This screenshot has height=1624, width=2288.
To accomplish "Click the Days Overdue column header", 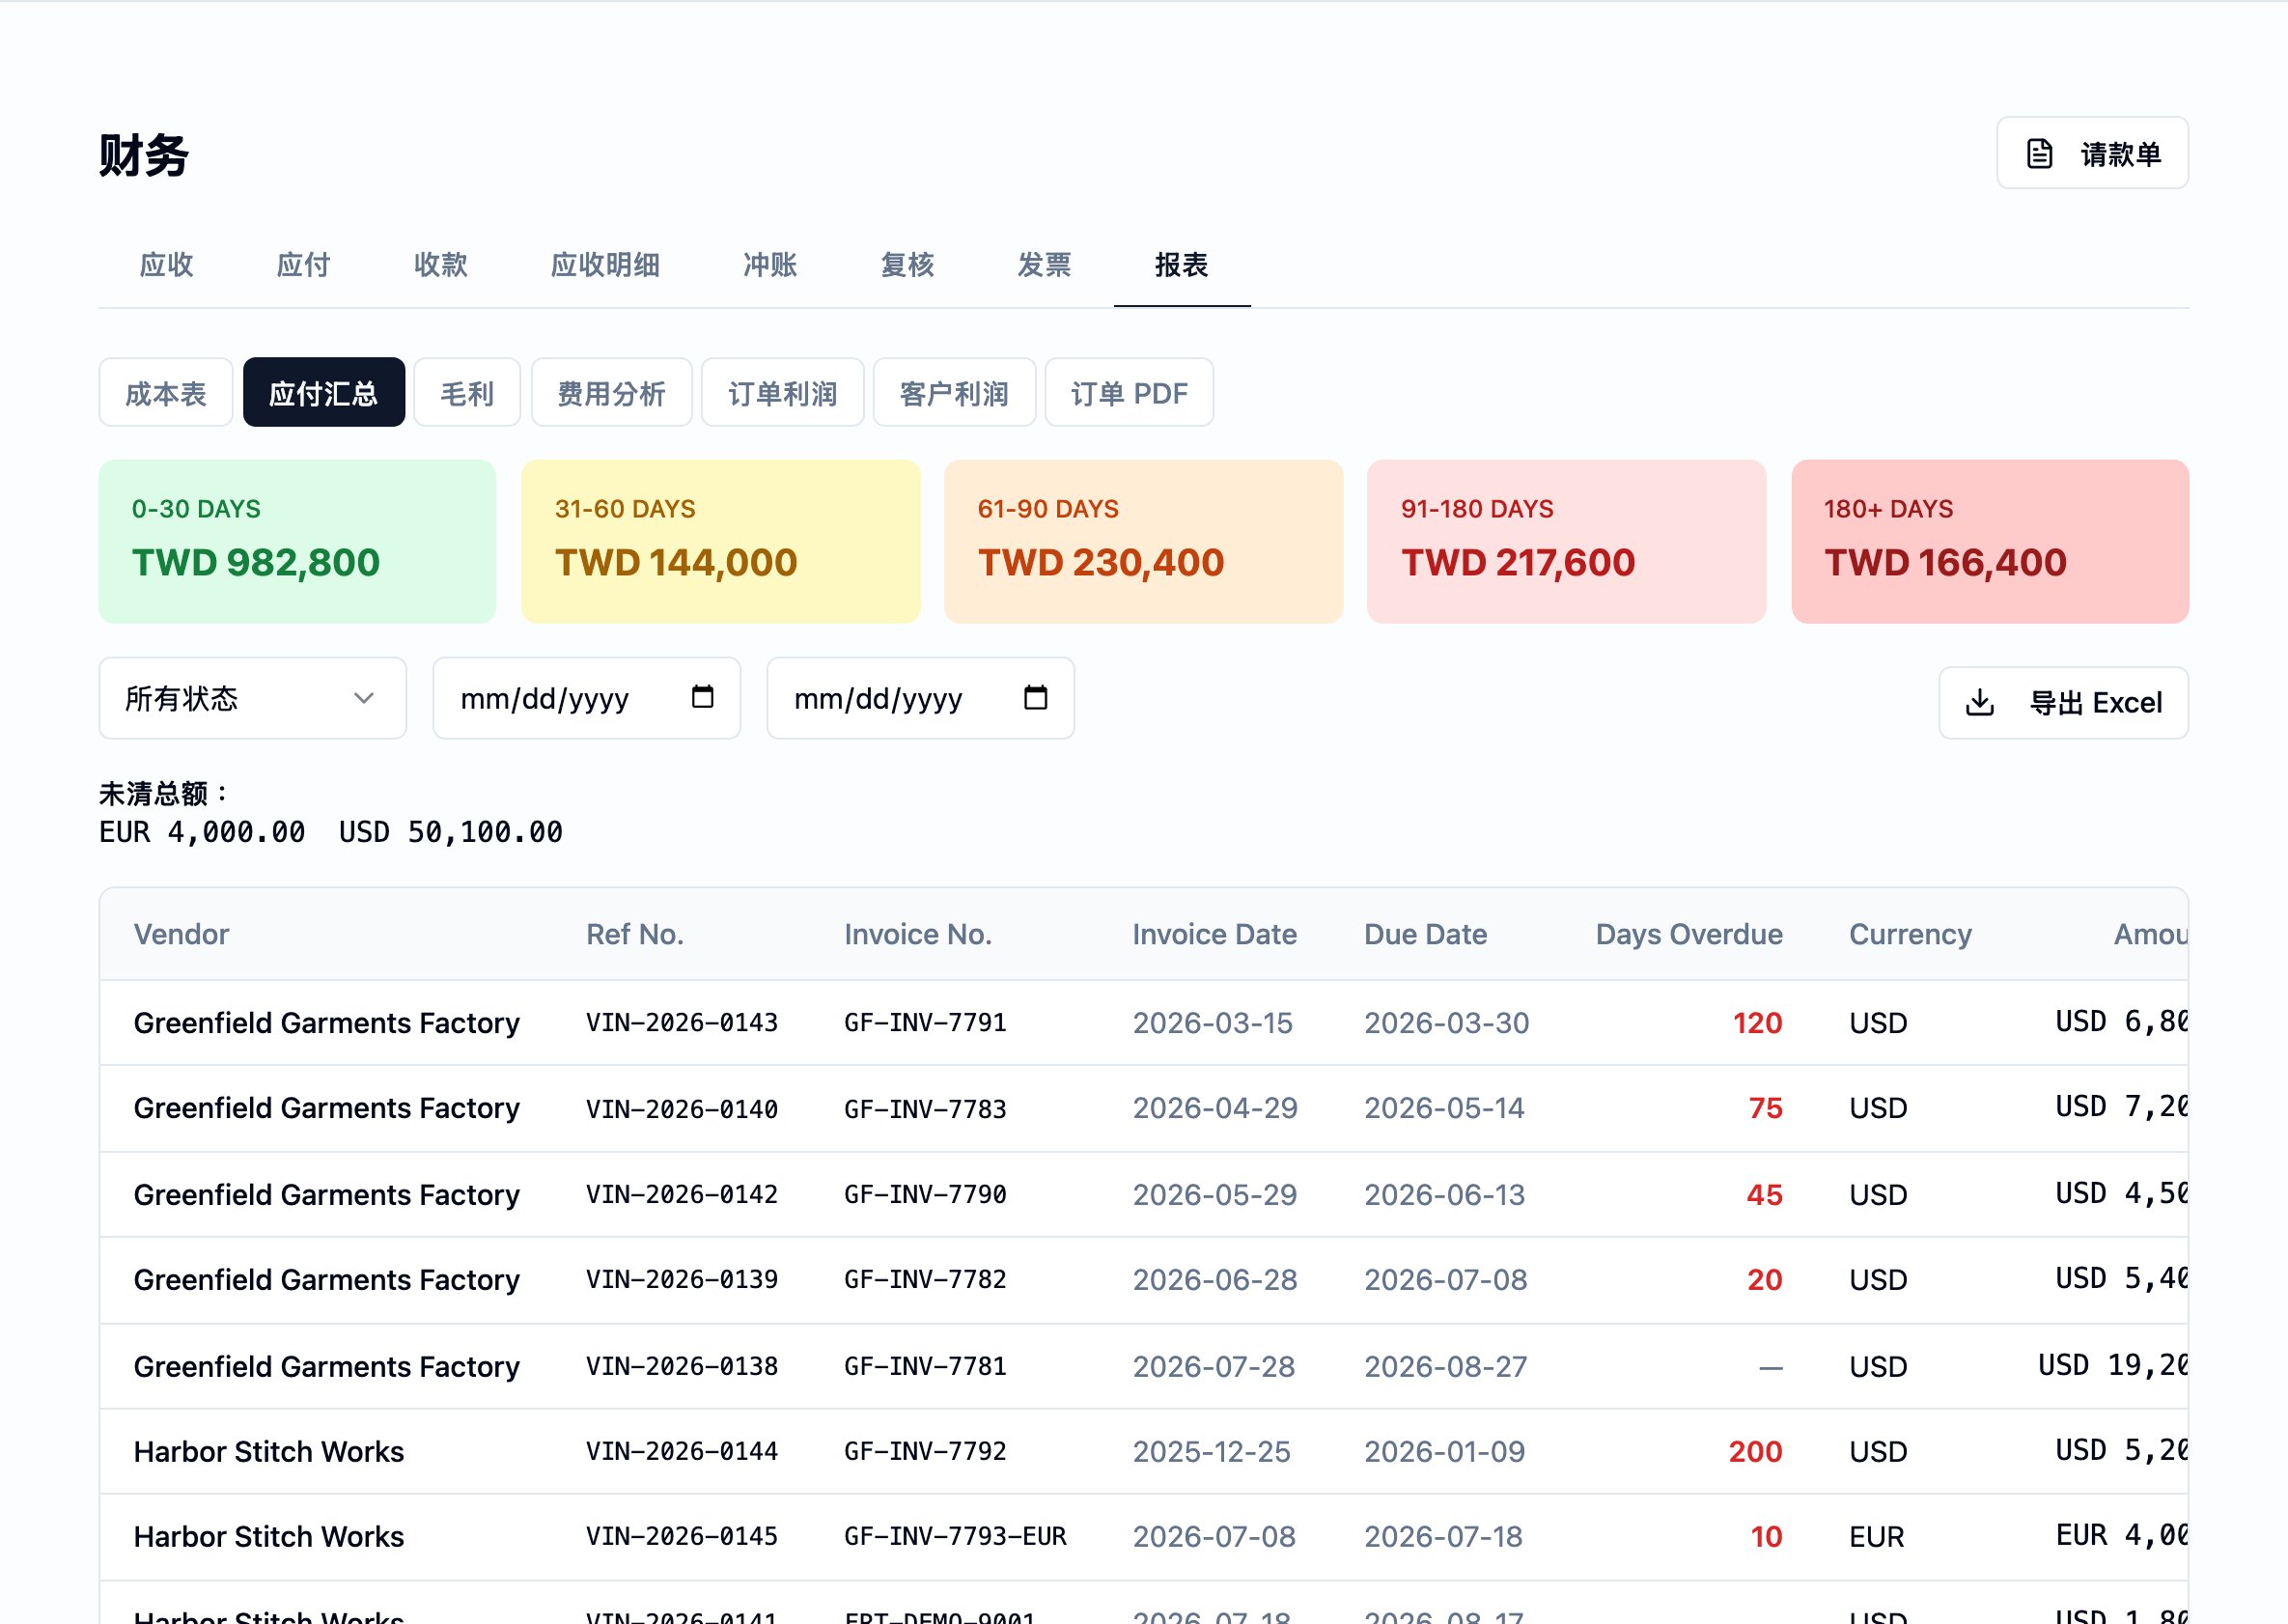I will (1688, 934).
